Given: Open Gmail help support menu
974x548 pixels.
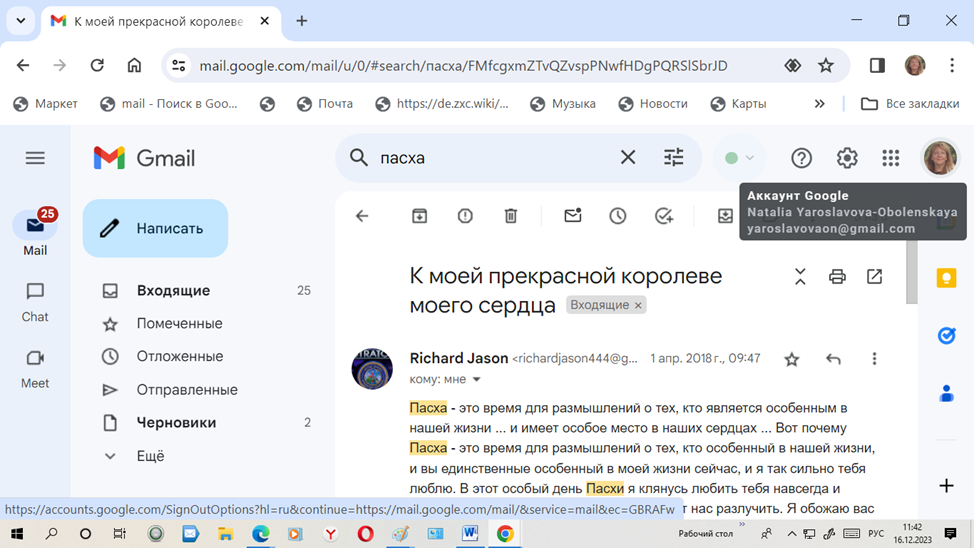Looking at the screenshot, I should [801, 158].
